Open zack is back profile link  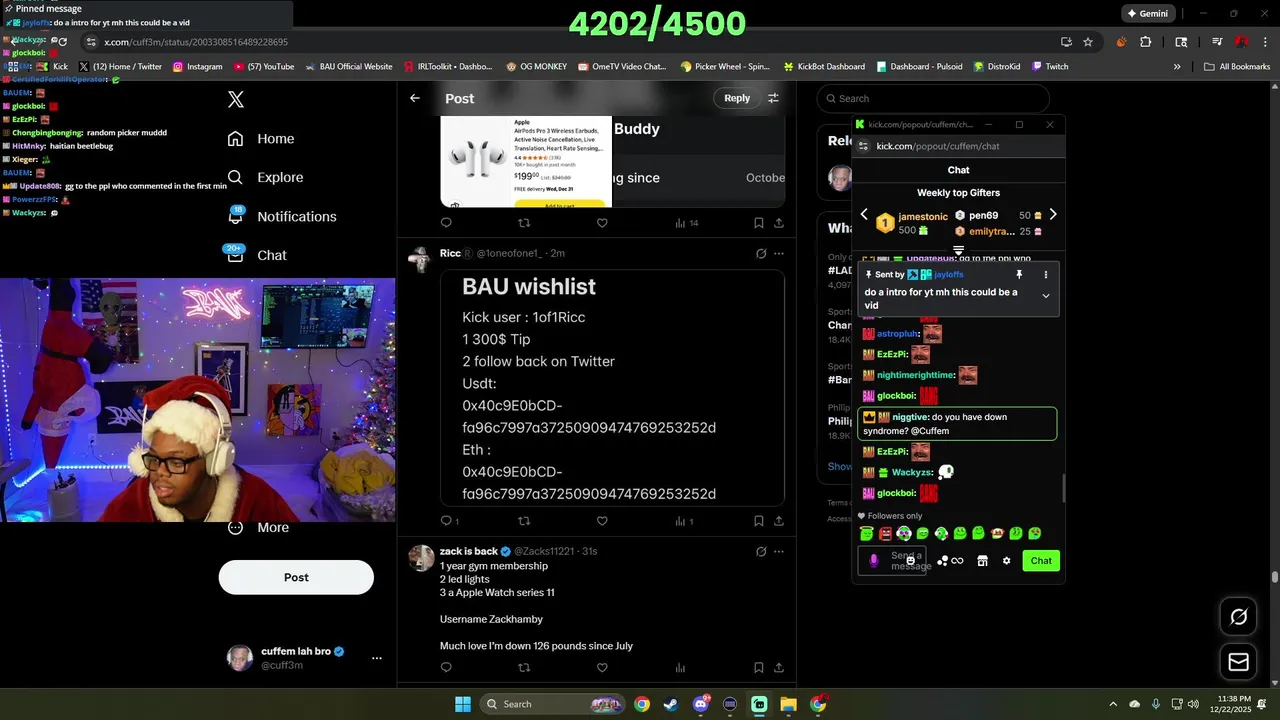pyautogui.click(x=469, y=551)
